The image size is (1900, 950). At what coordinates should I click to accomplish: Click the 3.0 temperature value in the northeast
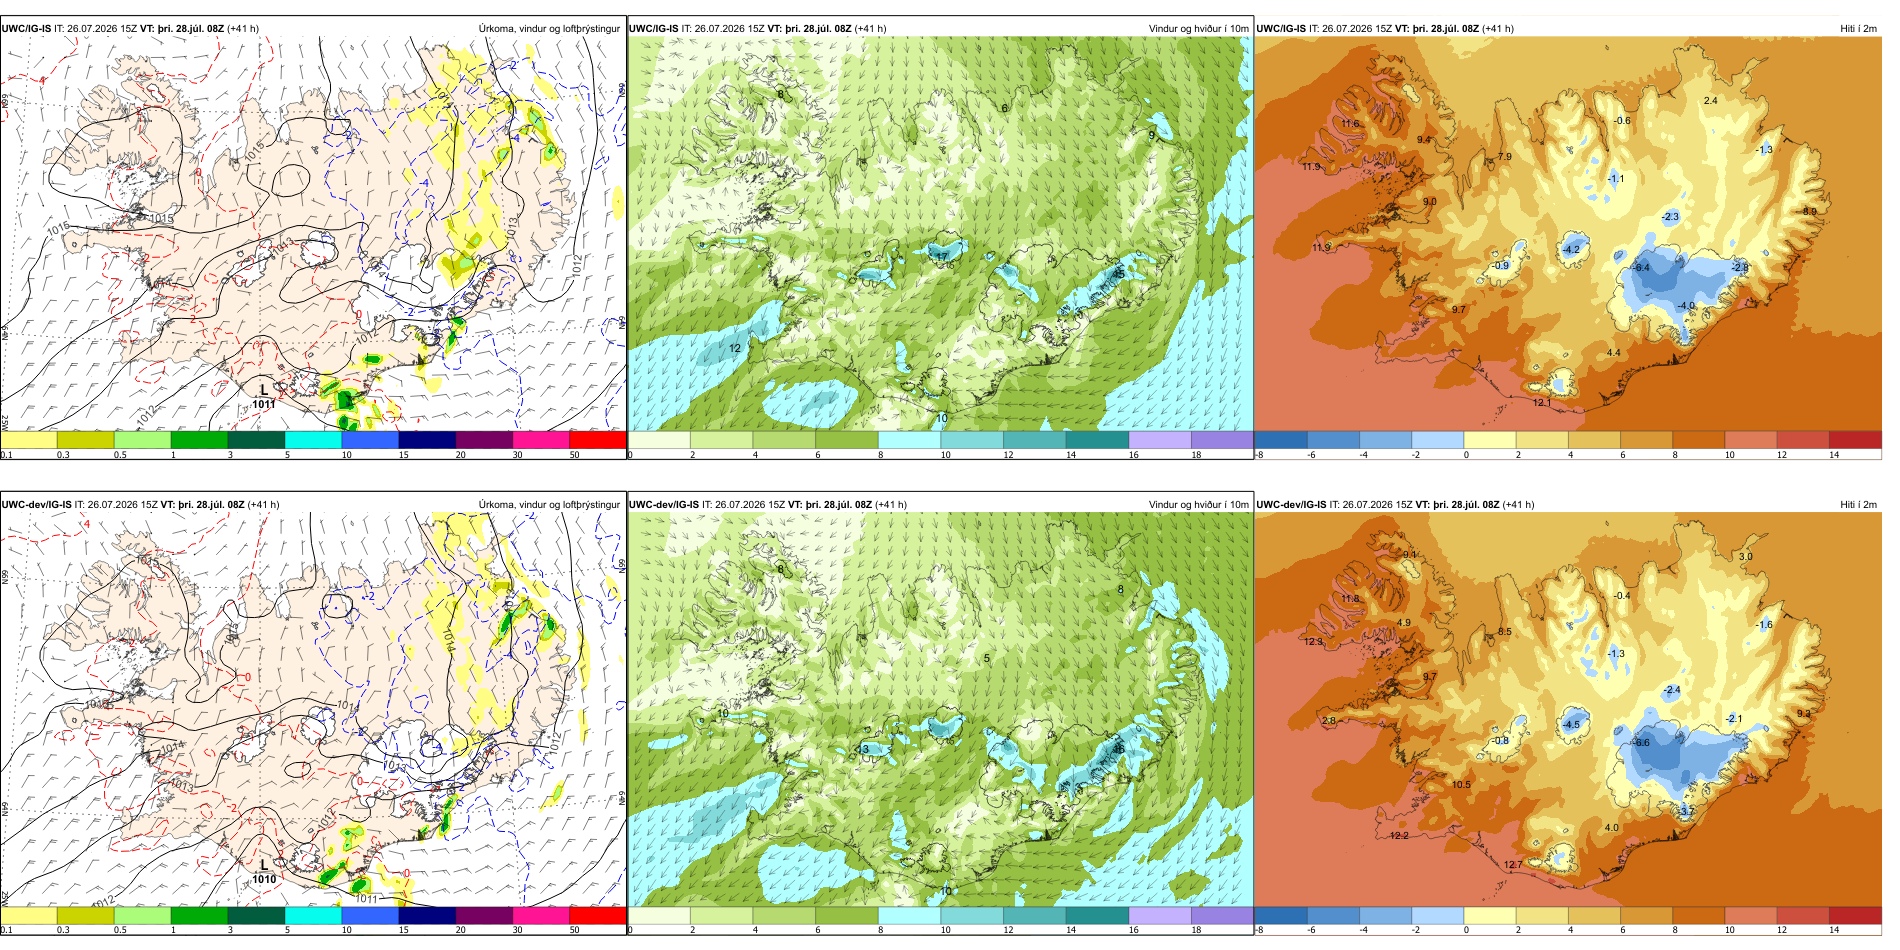click(x=1745, y=557)
